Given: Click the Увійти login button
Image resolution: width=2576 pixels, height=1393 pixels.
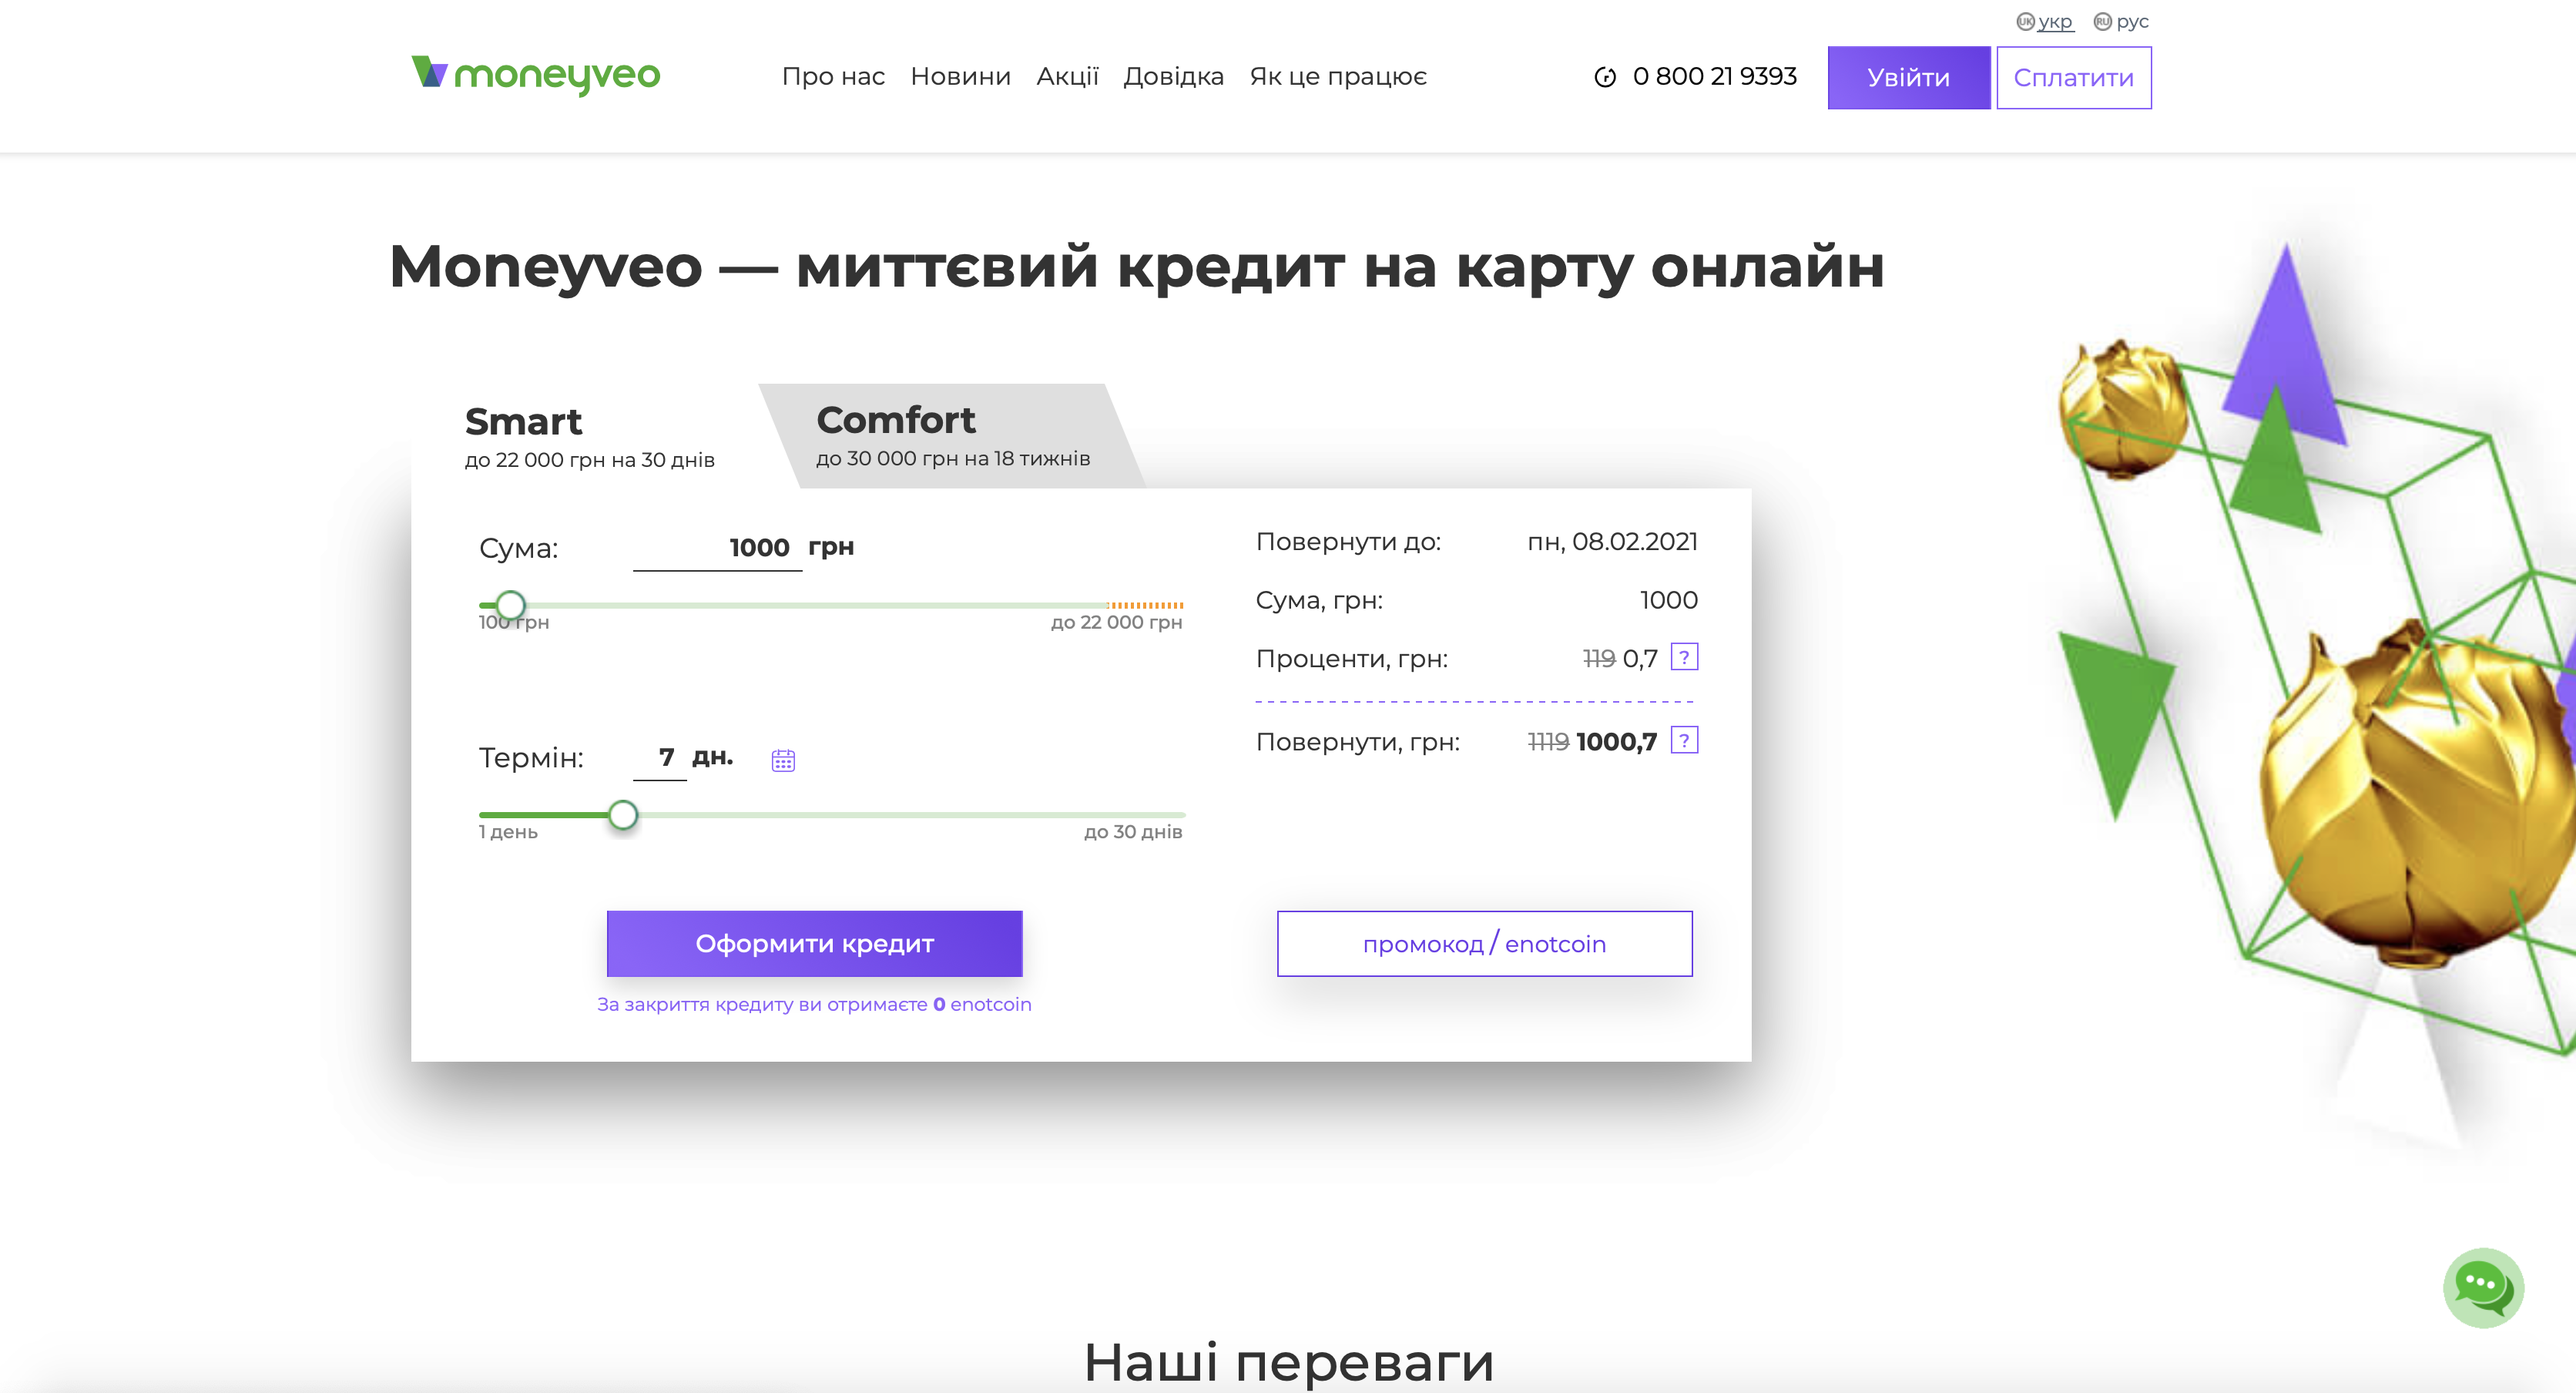Looking at the screenshot, I should 1908,77.
